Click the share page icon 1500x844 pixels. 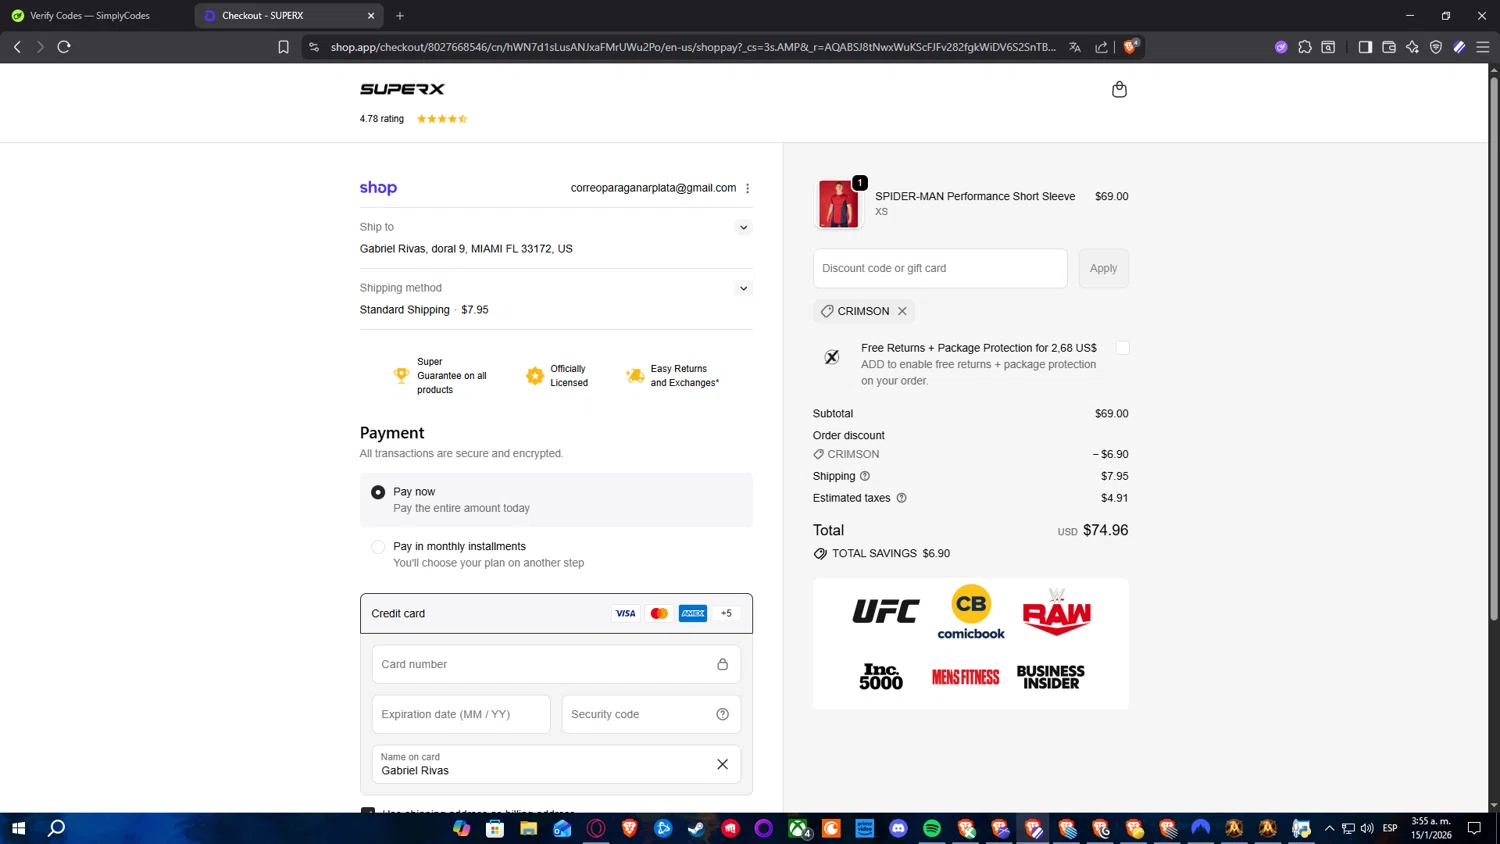coord(1101,46)
